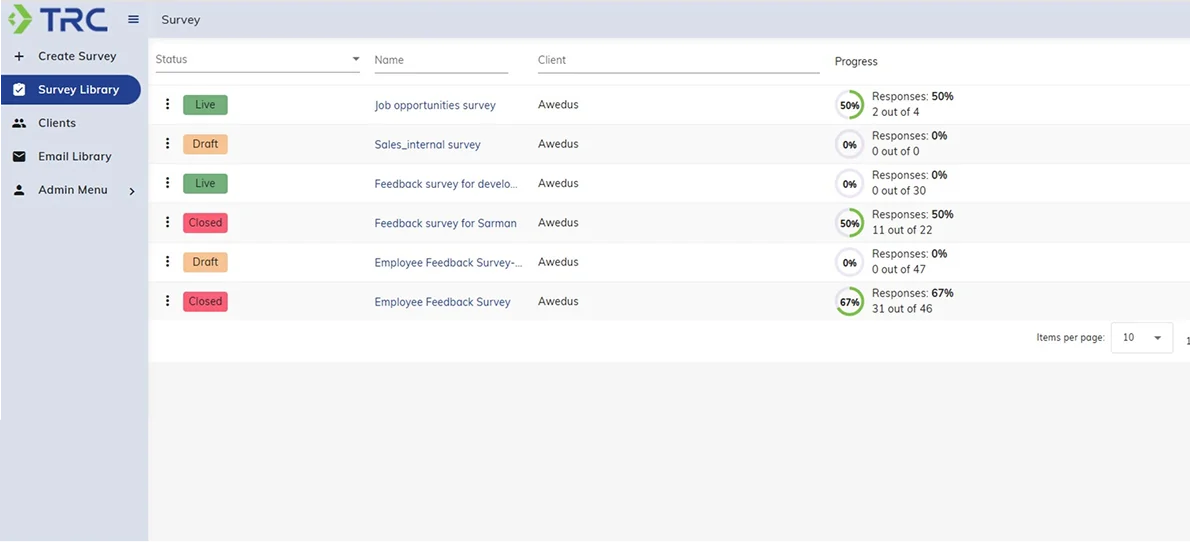The width and height of the screenshot is (1190, 542).
Task: Open Create Survey in sidebar
Action: [x=71, y=56]
